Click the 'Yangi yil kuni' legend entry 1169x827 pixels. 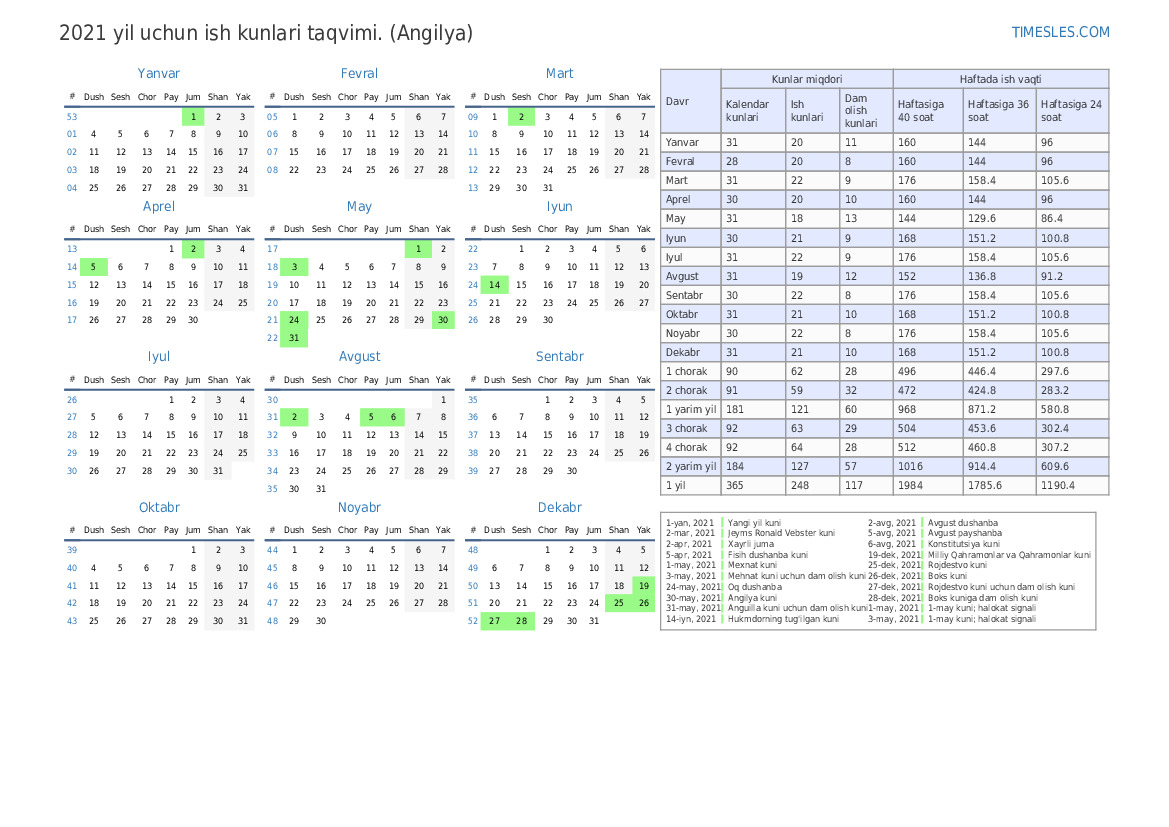tap(754, 523)
